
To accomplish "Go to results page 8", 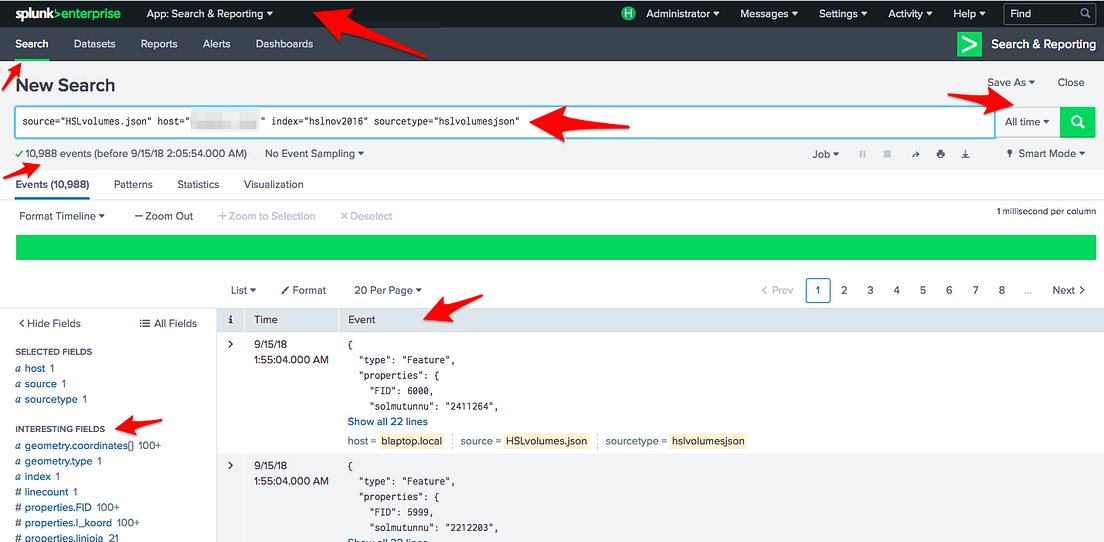I will point(1001,290).
